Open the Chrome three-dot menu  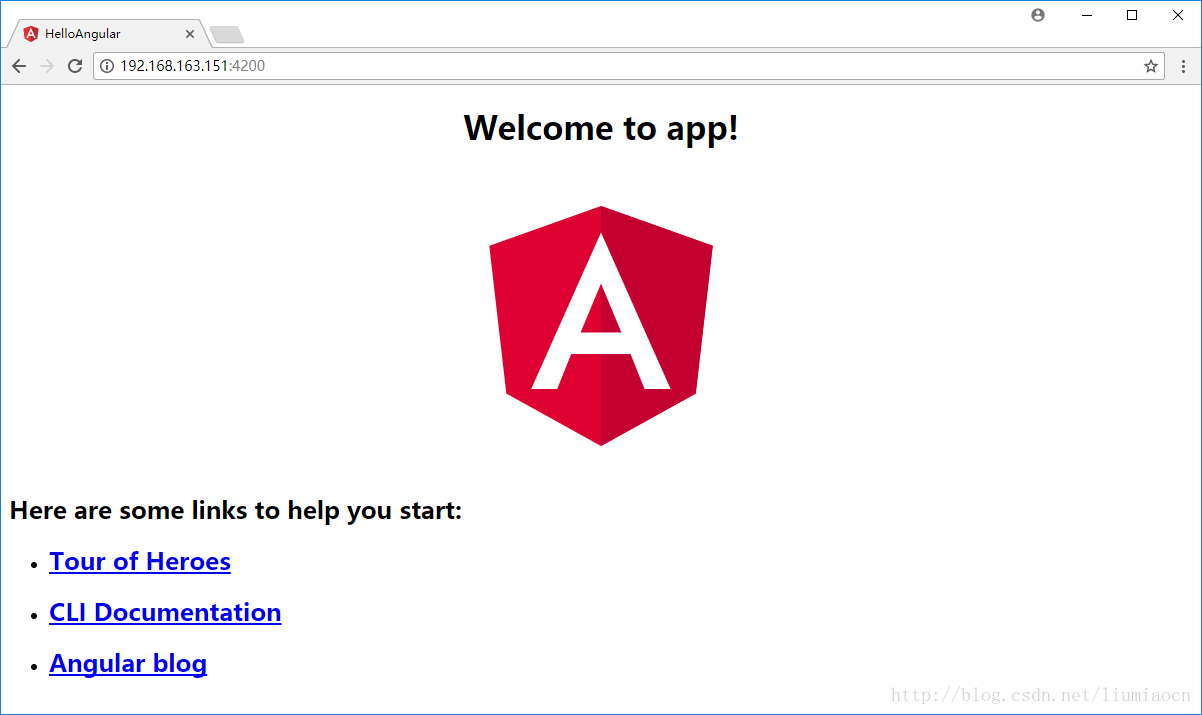coord(1183,66)
